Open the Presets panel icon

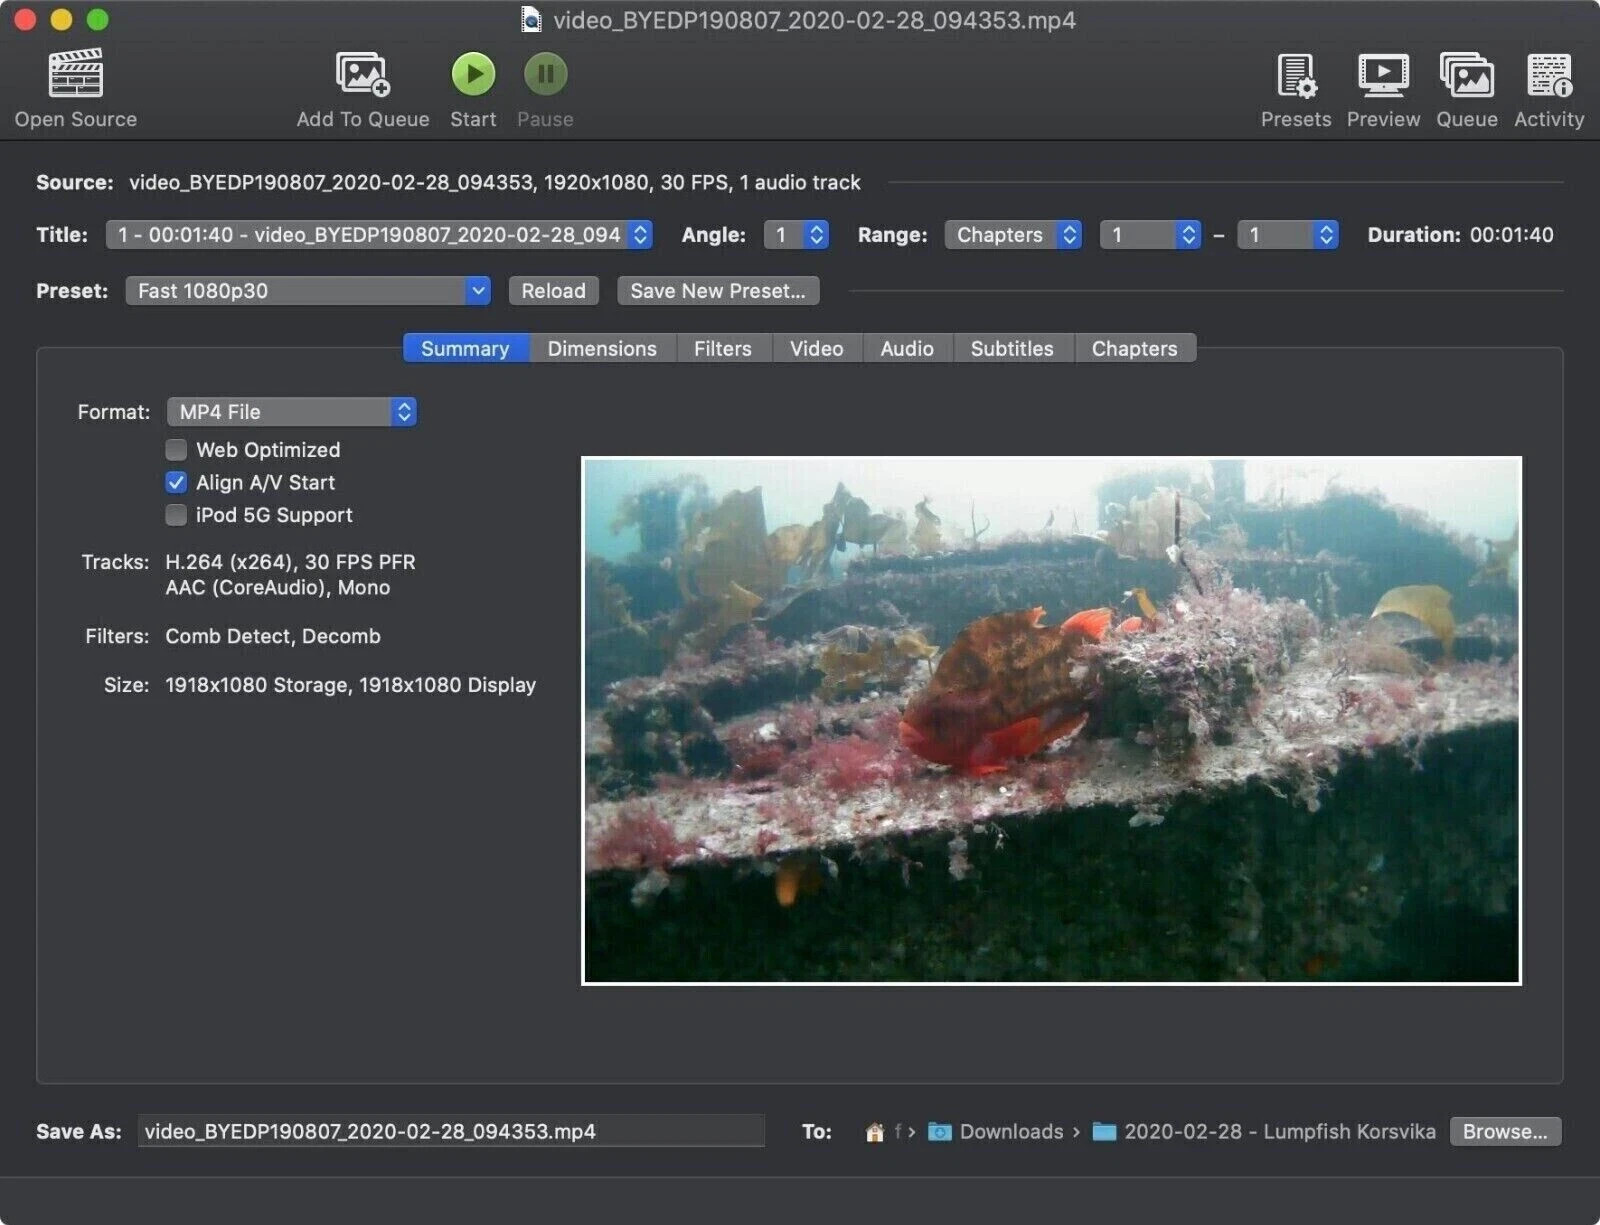point(1295,73)
